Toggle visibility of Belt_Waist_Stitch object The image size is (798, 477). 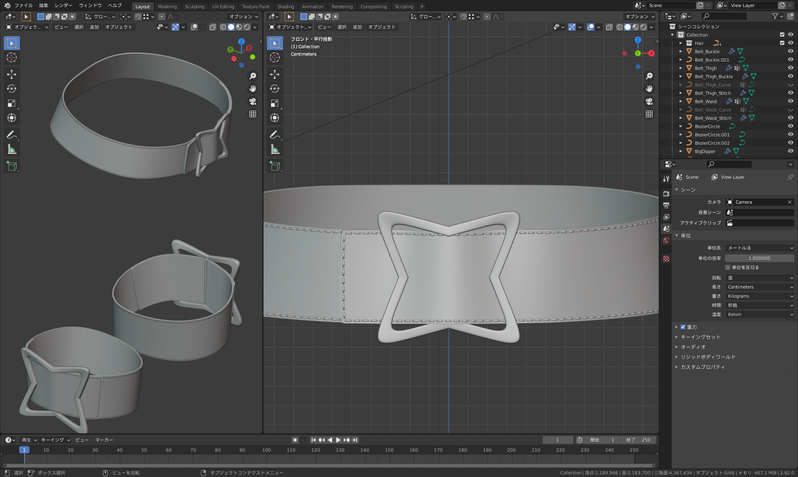(x=790, y=118)
